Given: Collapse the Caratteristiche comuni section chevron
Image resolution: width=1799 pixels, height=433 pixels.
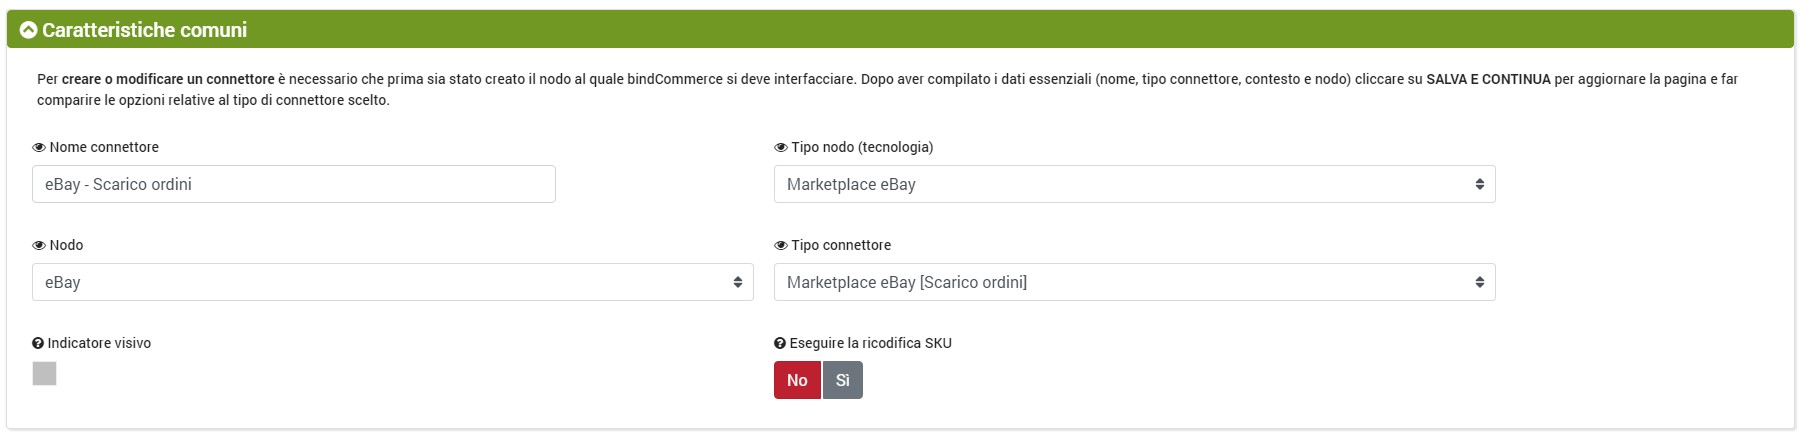Looking at the screenshot, I should pos(29,30).
